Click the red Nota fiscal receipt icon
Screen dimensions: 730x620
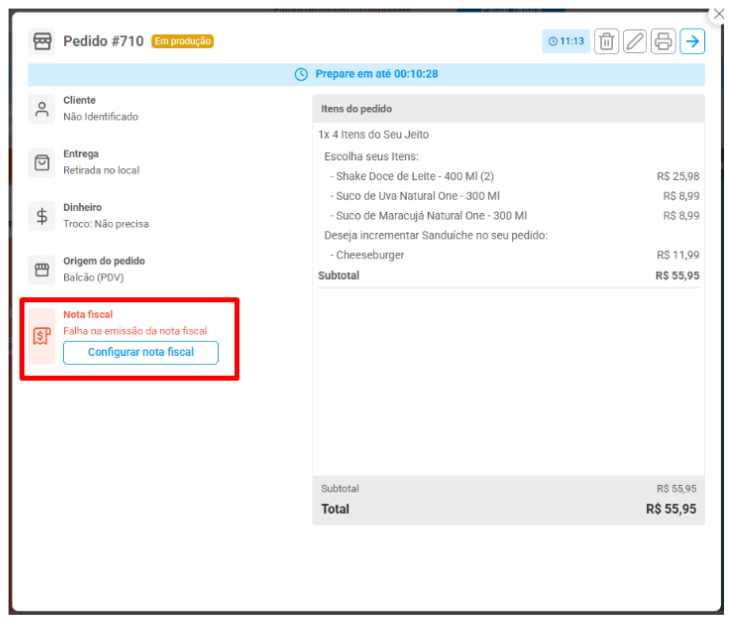click(42, 335)
